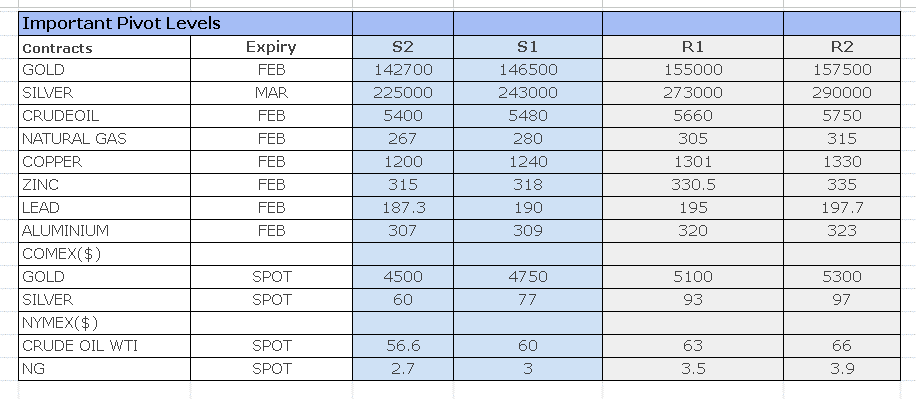Select the R1 column header

click(693, 47)
